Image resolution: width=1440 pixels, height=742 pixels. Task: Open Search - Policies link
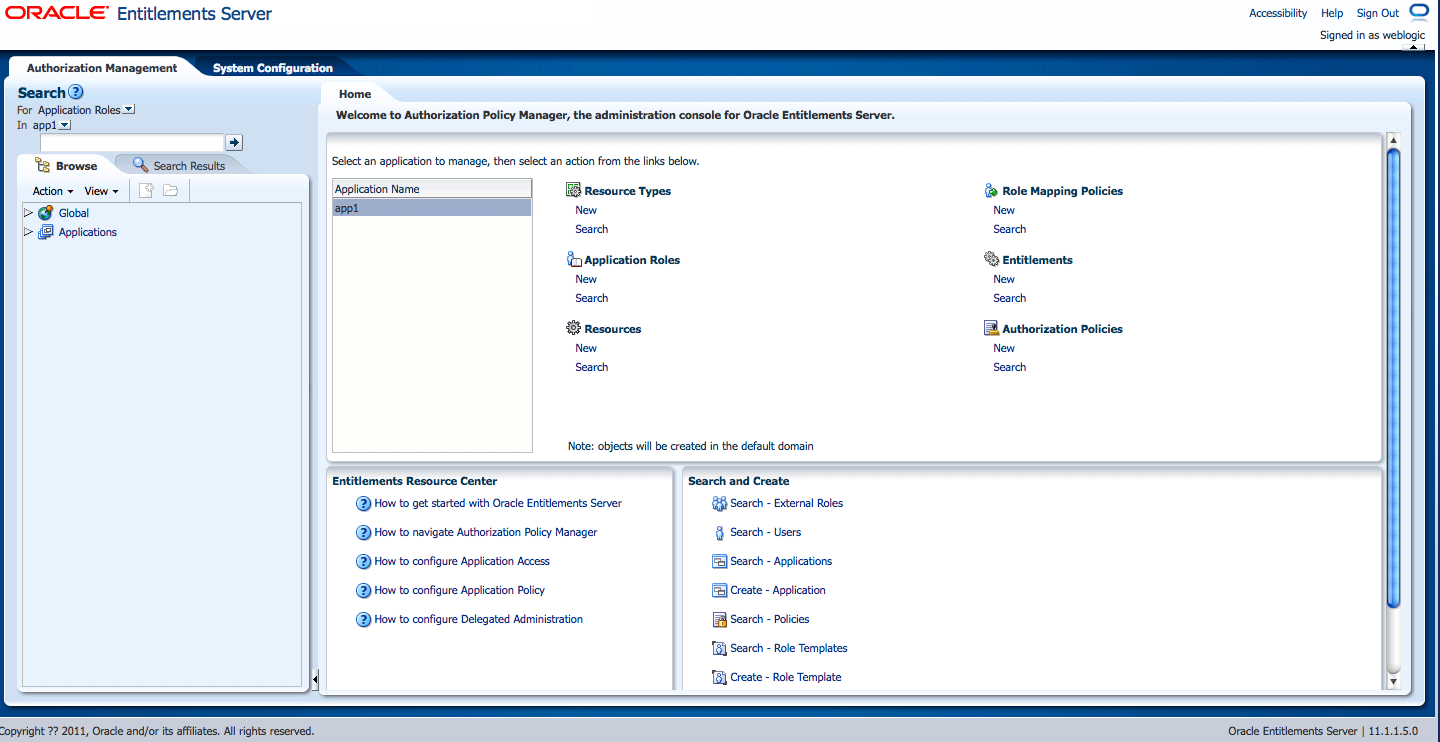[x=770, y=619]
